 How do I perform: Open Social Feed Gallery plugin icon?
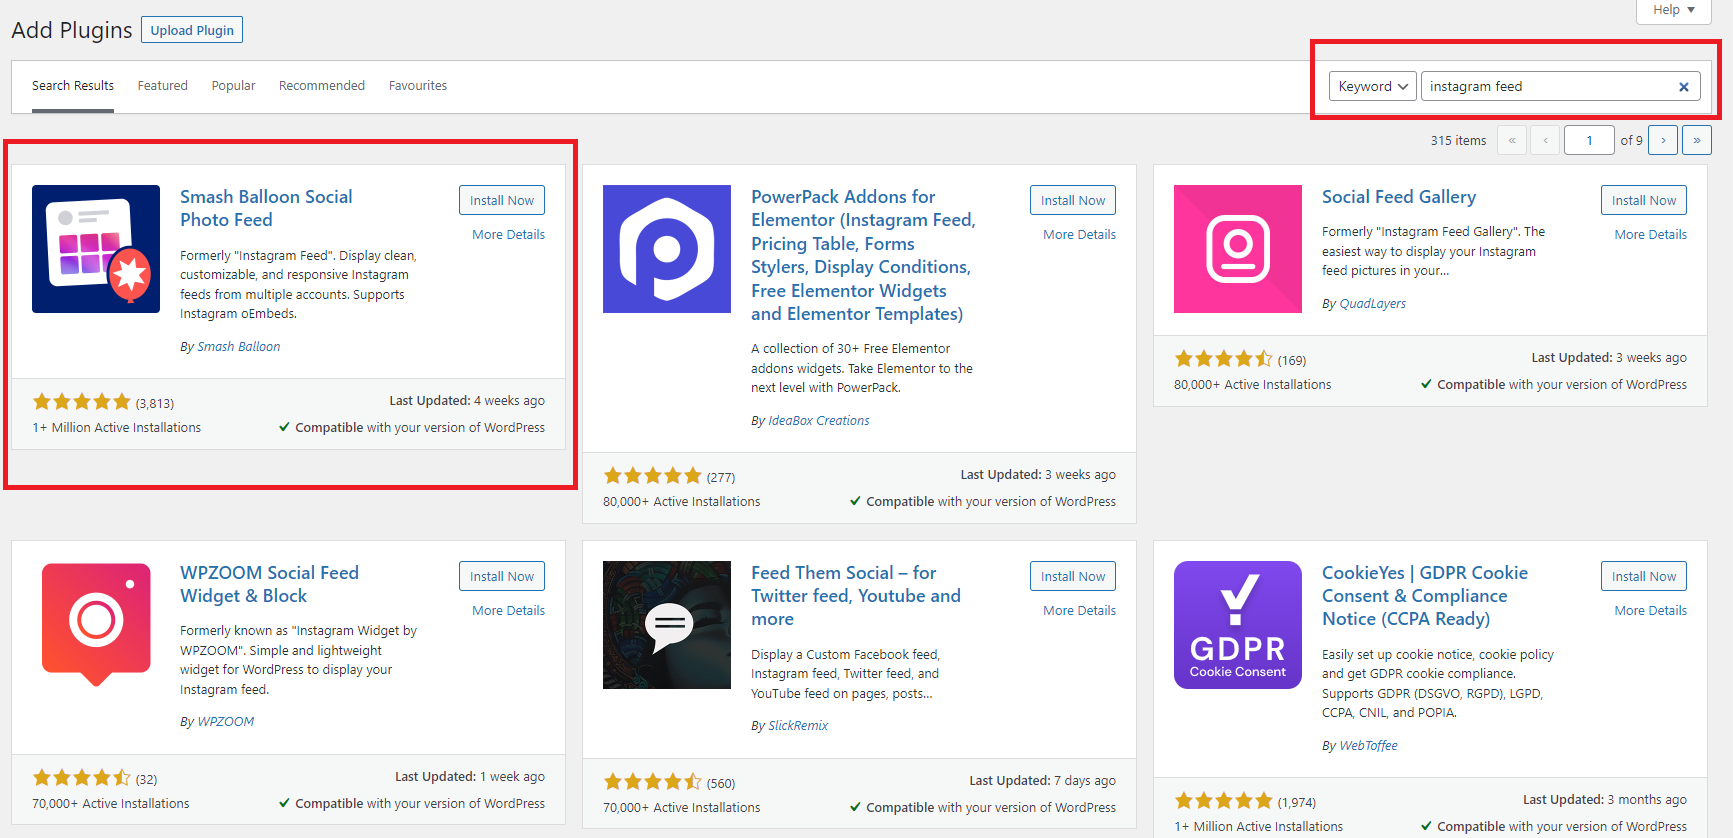pyautogui.click(x=1238, y=249)
